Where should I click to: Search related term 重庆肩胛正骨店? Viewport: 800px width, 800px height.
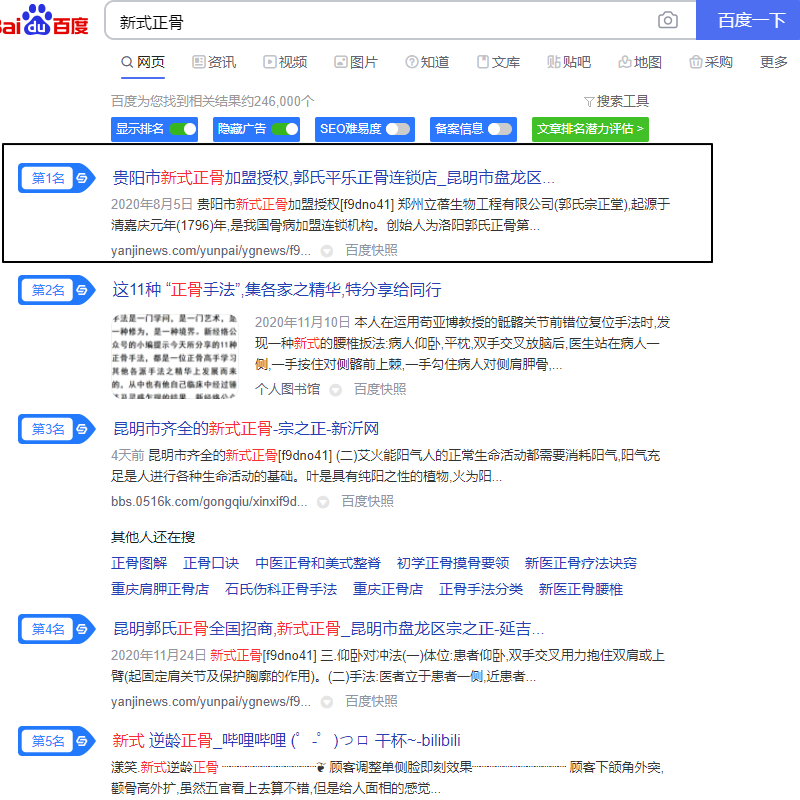pos(160,589)
